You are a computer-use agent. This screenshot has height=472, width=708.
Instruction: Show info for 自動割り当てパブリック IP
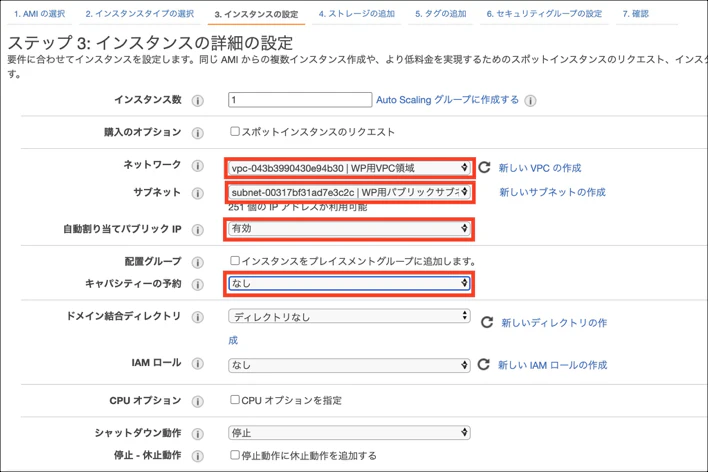(197, 230)
